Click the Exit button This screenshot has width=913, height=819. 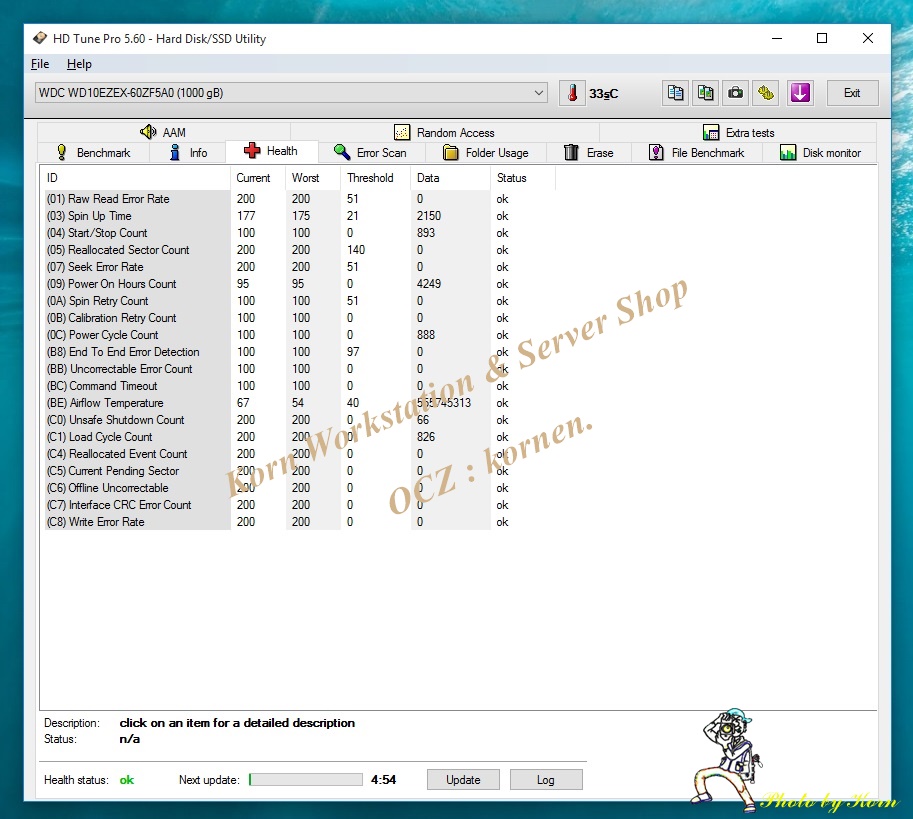852,93
